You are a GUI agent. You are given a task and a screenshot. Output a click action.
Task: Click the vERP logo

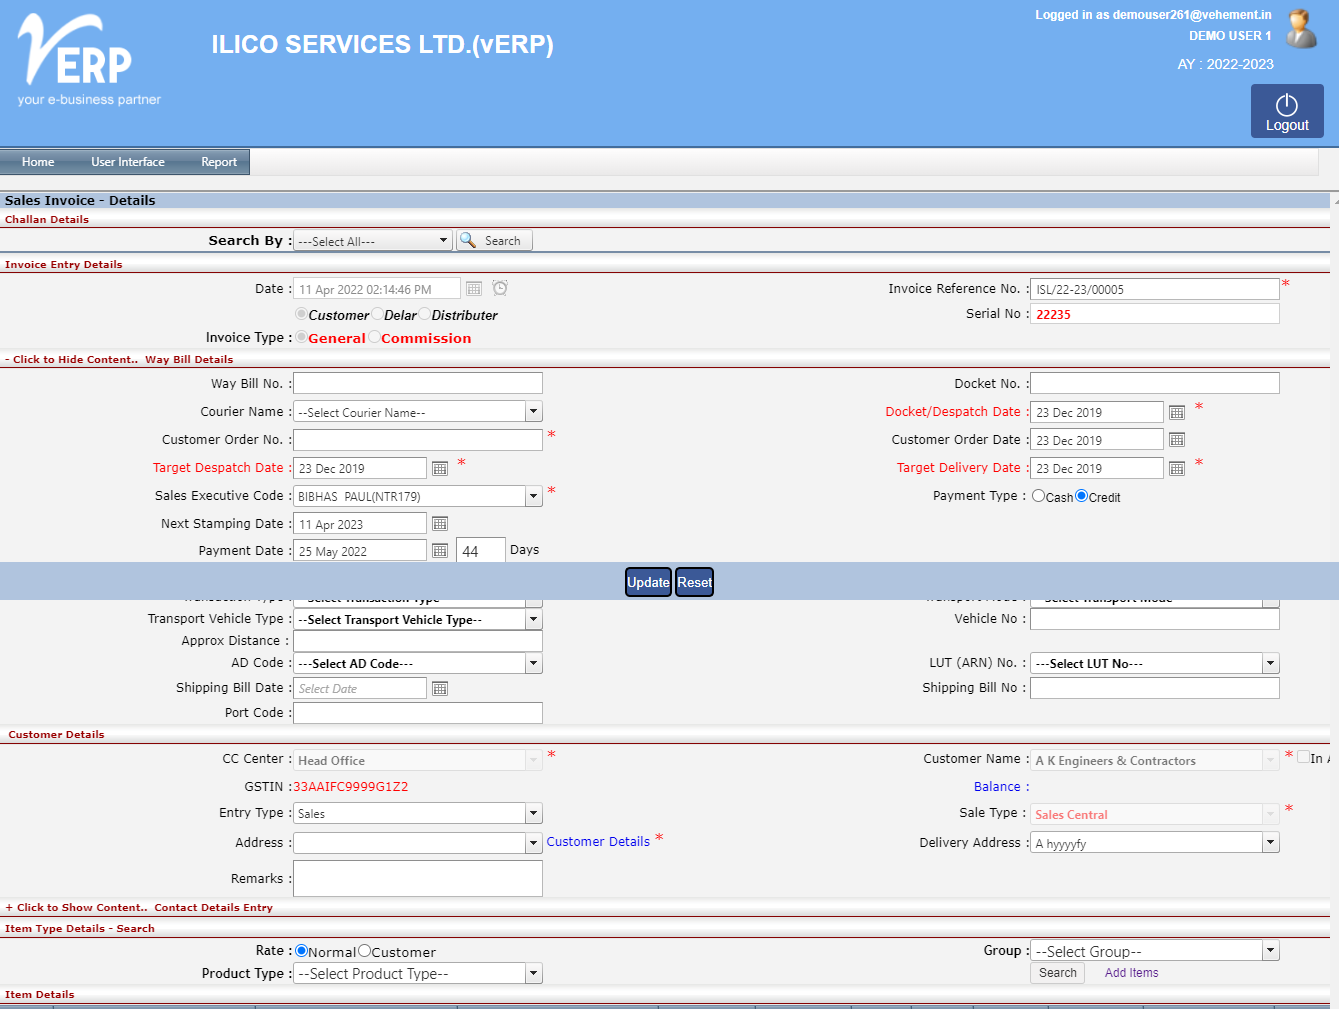[89, 60]
